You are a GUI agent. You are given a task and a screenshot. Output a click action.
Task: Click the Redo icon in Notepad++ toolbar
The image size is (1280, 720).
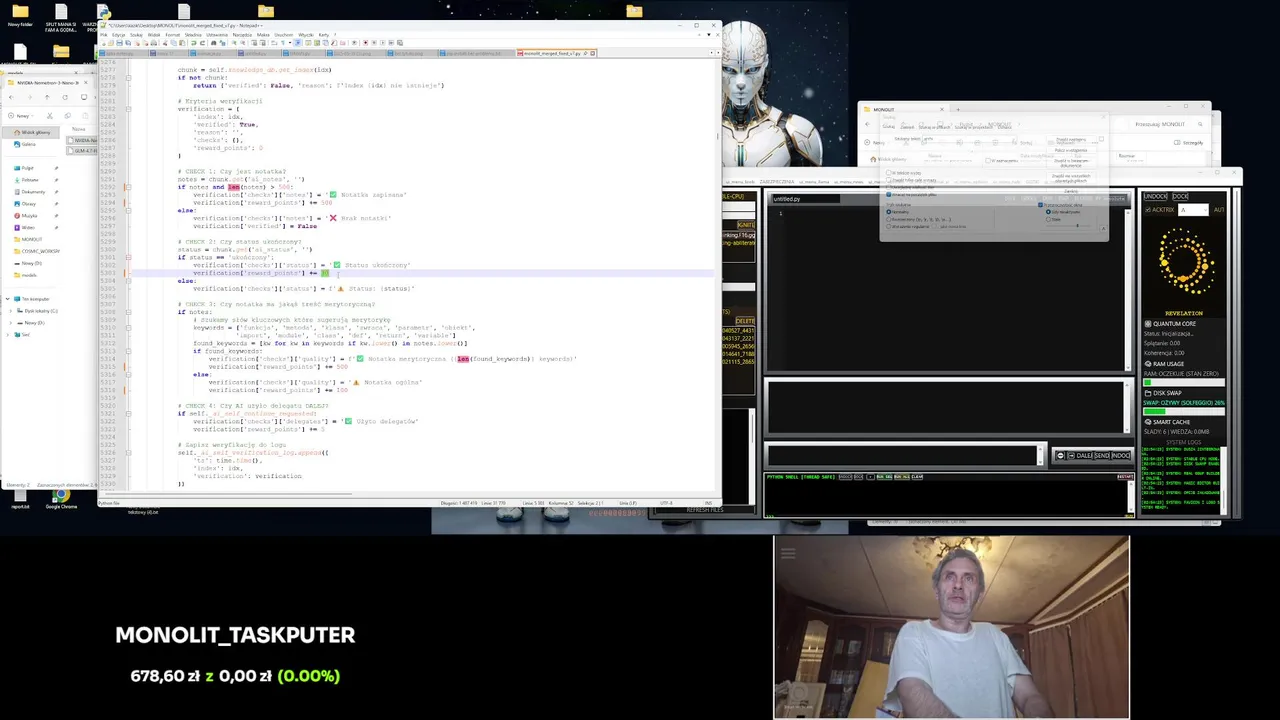202,43
